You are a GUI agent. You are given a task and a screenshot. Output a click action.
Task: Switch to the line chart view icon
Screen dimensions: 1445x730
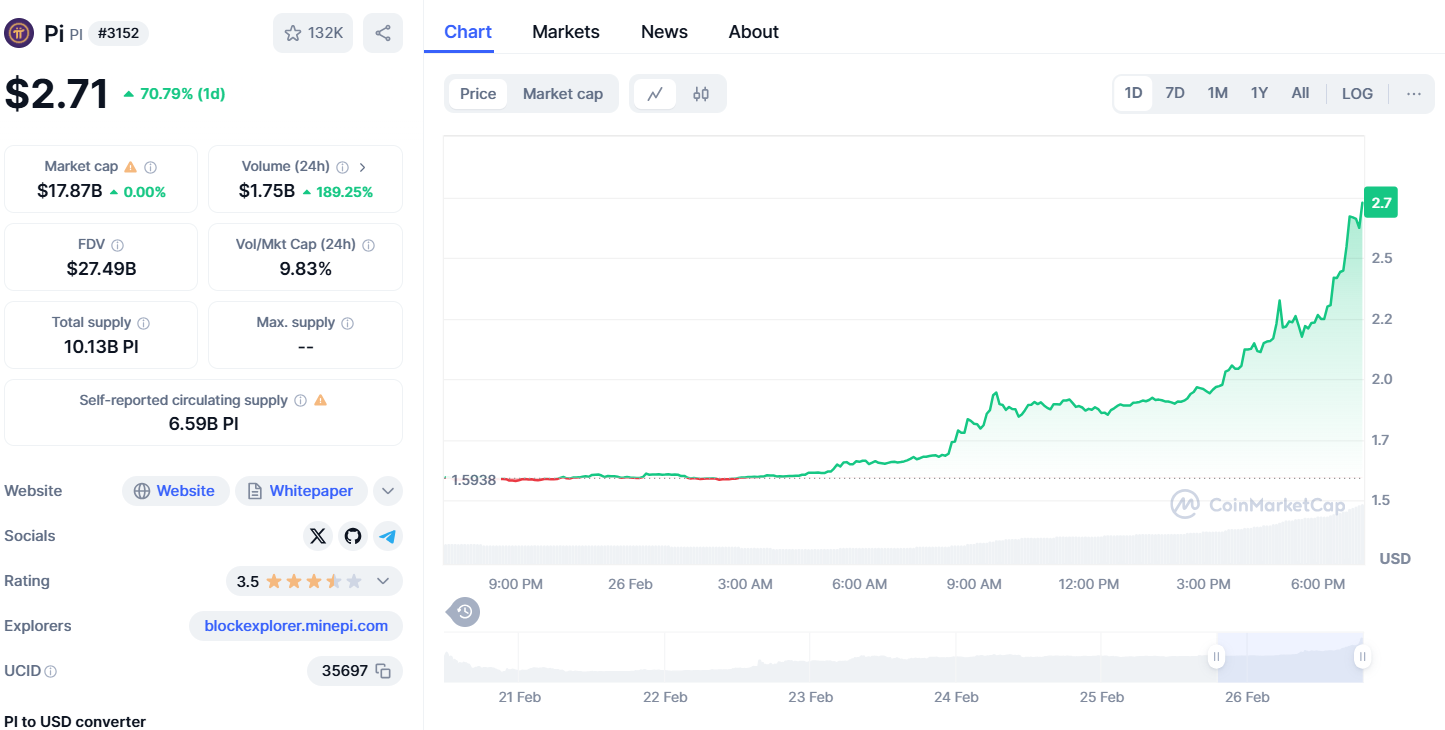click(655, 94)
